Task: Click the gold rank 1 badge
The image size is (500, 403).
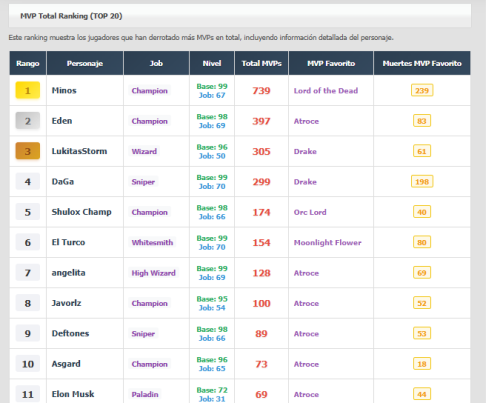Action: pos(28,90)
